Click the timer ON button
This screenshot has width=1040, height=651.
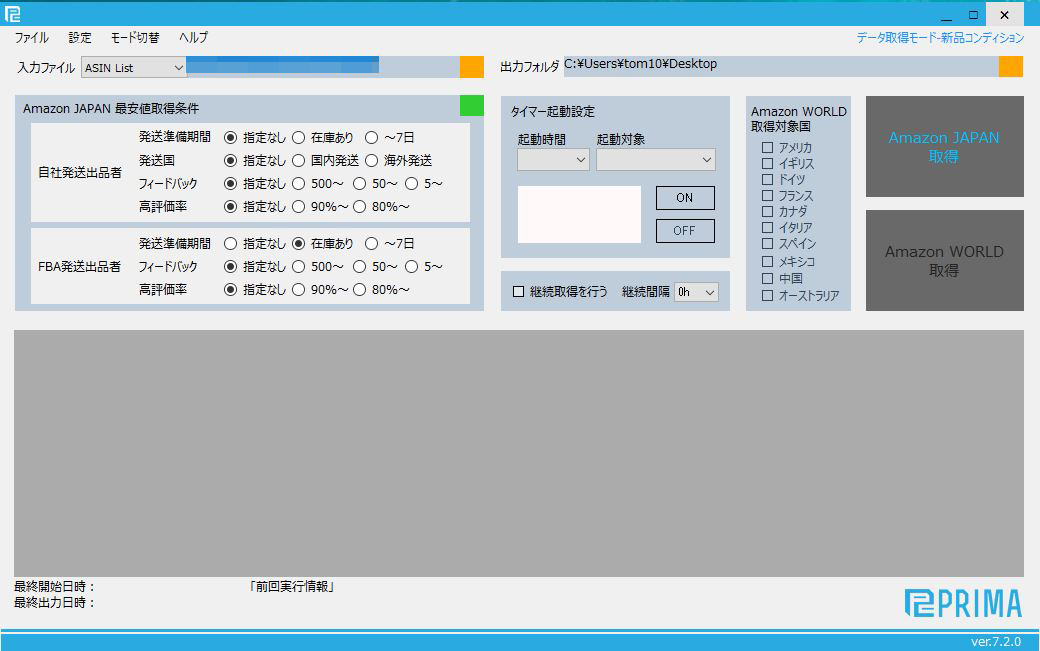point(684,198)
